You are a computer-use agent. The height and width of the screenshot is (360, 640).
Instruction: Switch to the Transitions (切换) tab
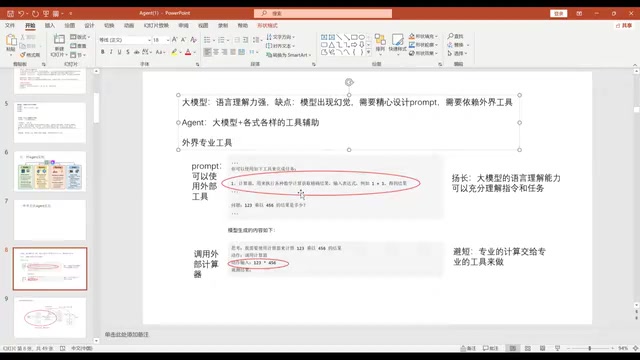[x=109, y=26]
